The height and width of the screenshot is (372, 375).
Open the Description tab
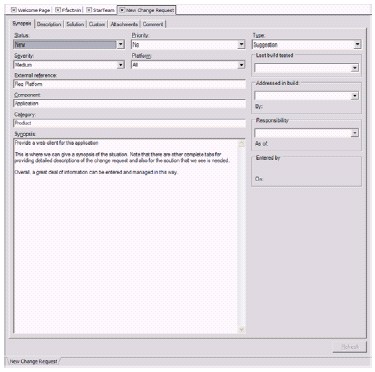pos(49,24)
